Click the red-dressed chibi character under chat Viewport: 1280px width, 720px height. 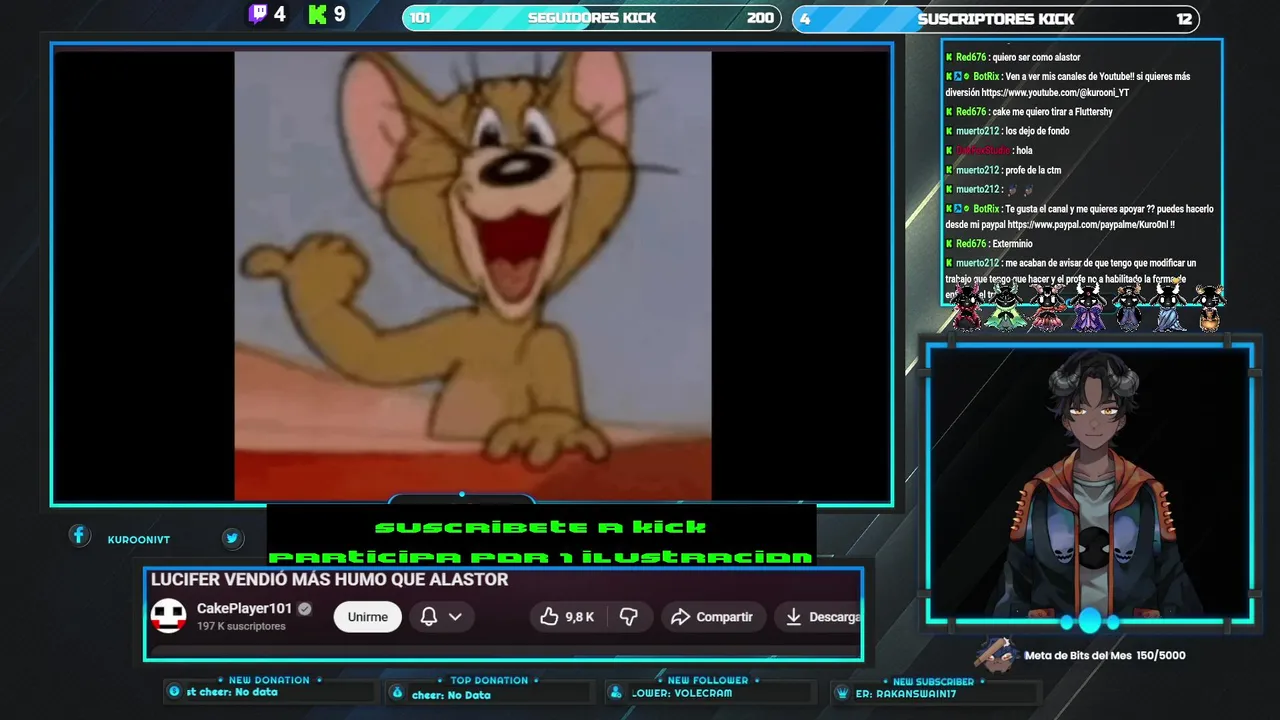pos(967,307)
